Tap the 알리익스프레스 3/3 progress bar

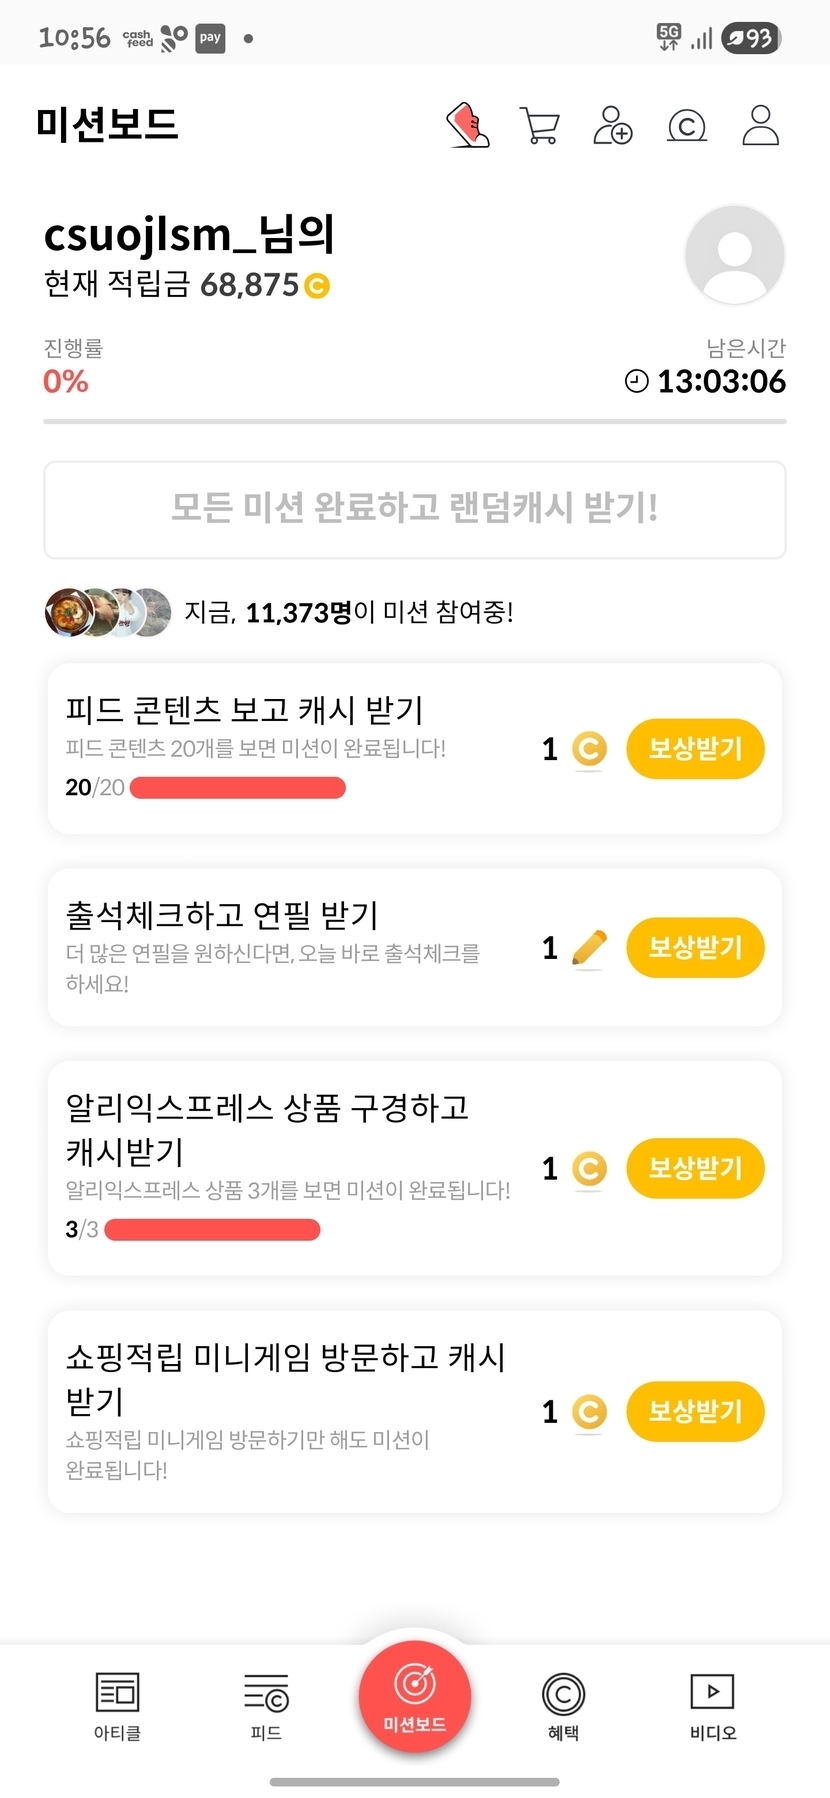tap(212, 1229)
